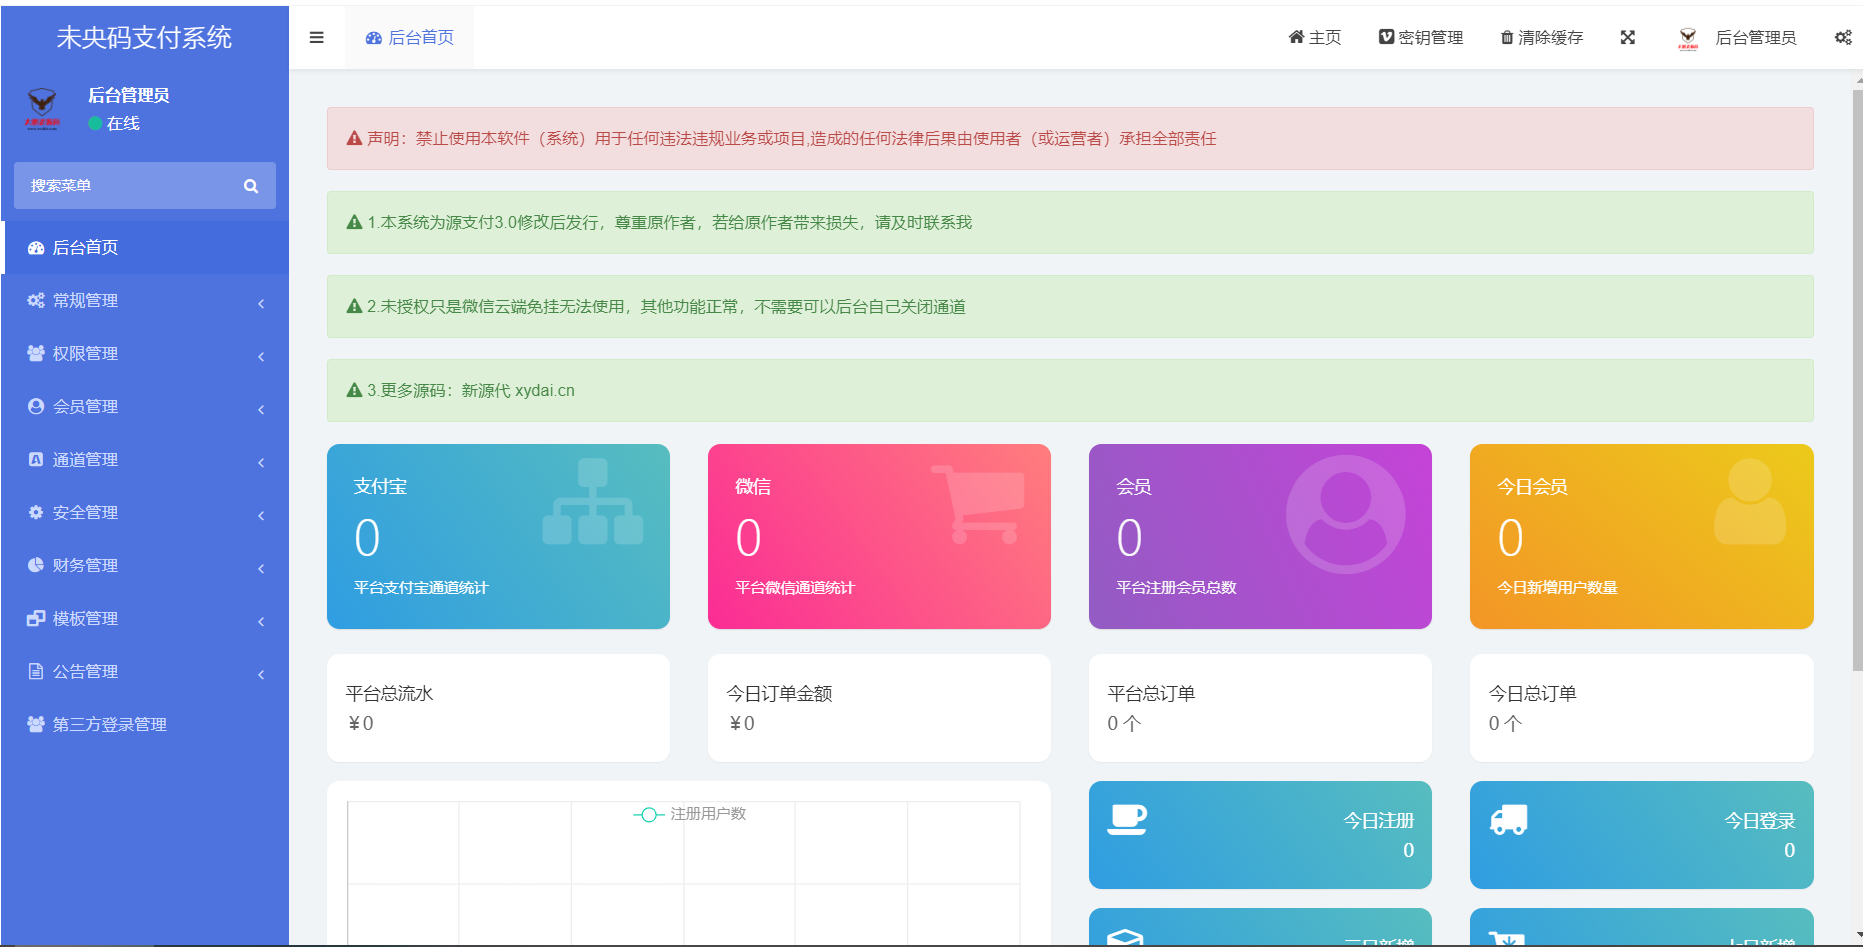
Task: Open the settings gear icon at top right
Action: (1843, 36)
